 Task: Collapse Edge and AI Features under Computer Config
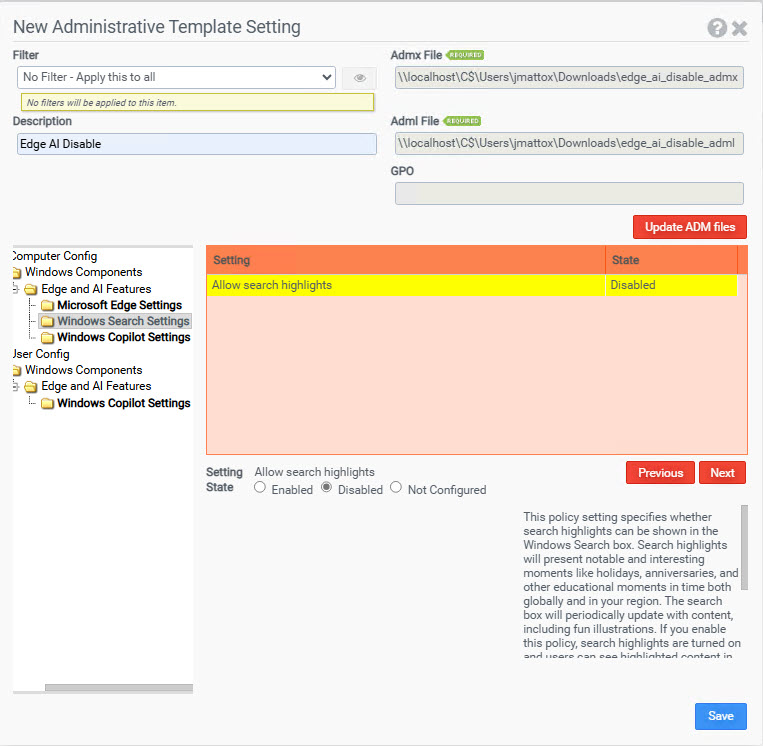tap(15, 289)
